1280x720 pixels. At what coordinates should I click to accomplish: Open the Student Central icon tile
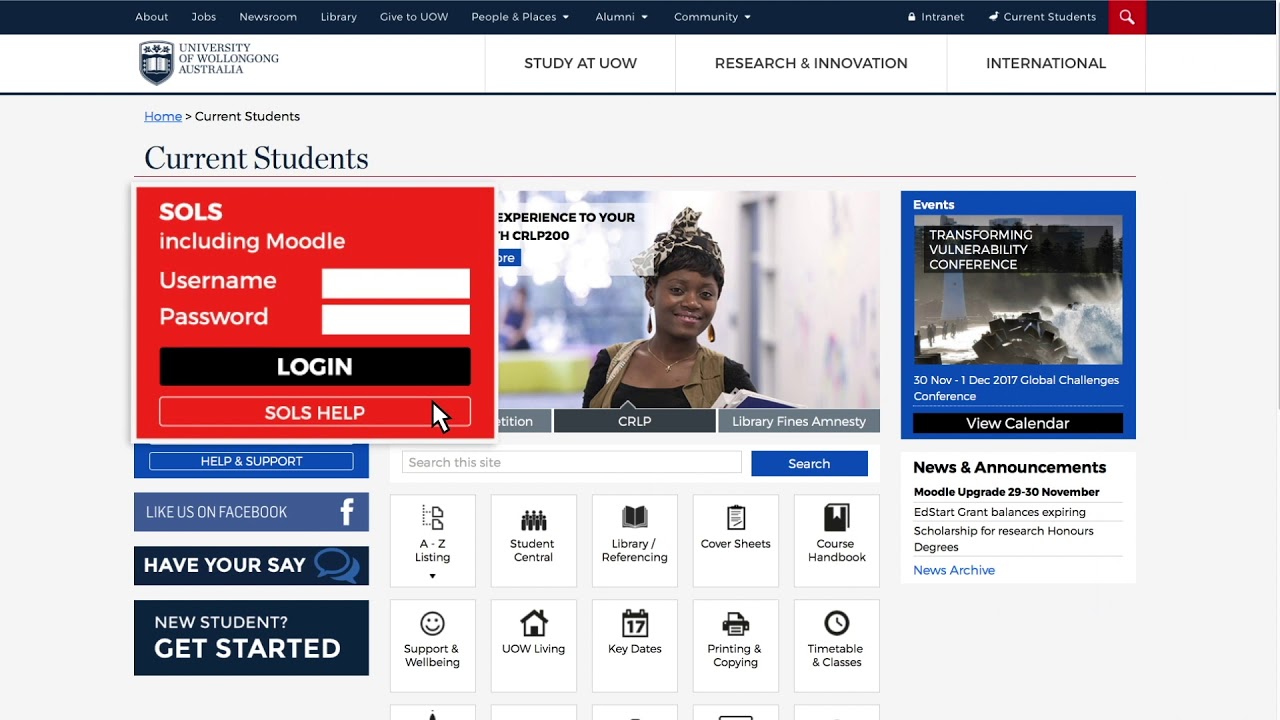coord(533,540)
